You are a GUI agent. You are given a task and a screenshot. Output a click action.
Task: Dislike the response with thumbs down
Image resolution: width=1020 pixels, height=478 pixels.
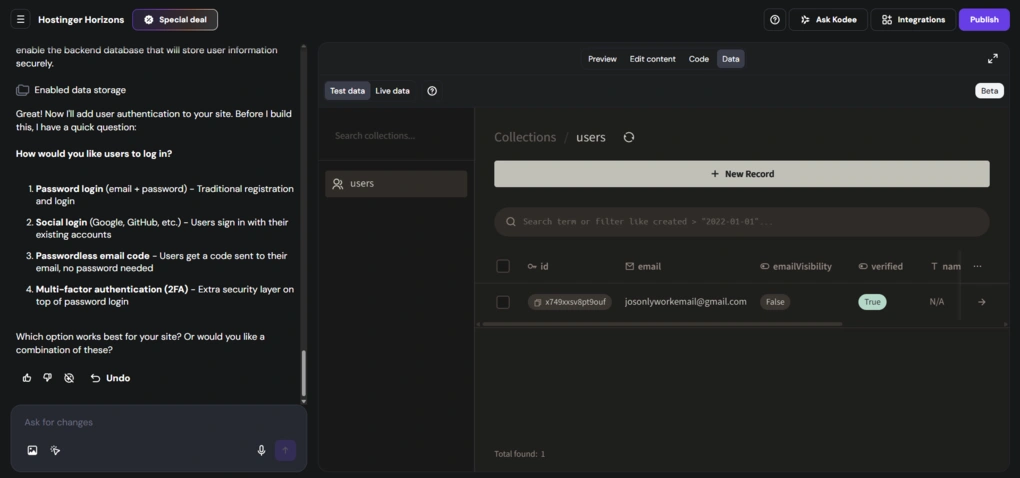point(47,378)
